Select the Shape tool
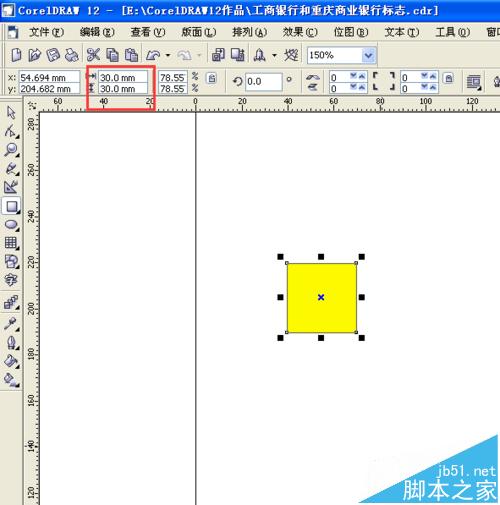 click(11, 131)
